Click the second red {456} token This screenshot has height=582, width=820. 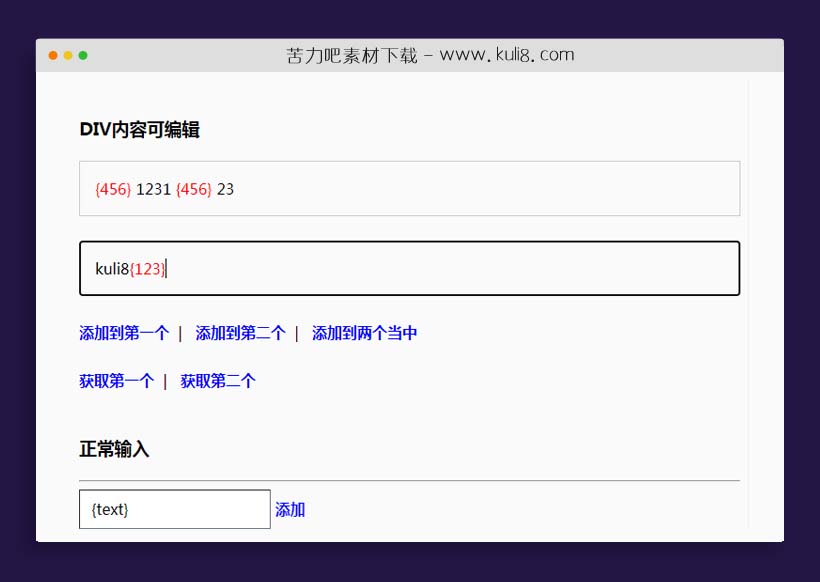[193, 189]
